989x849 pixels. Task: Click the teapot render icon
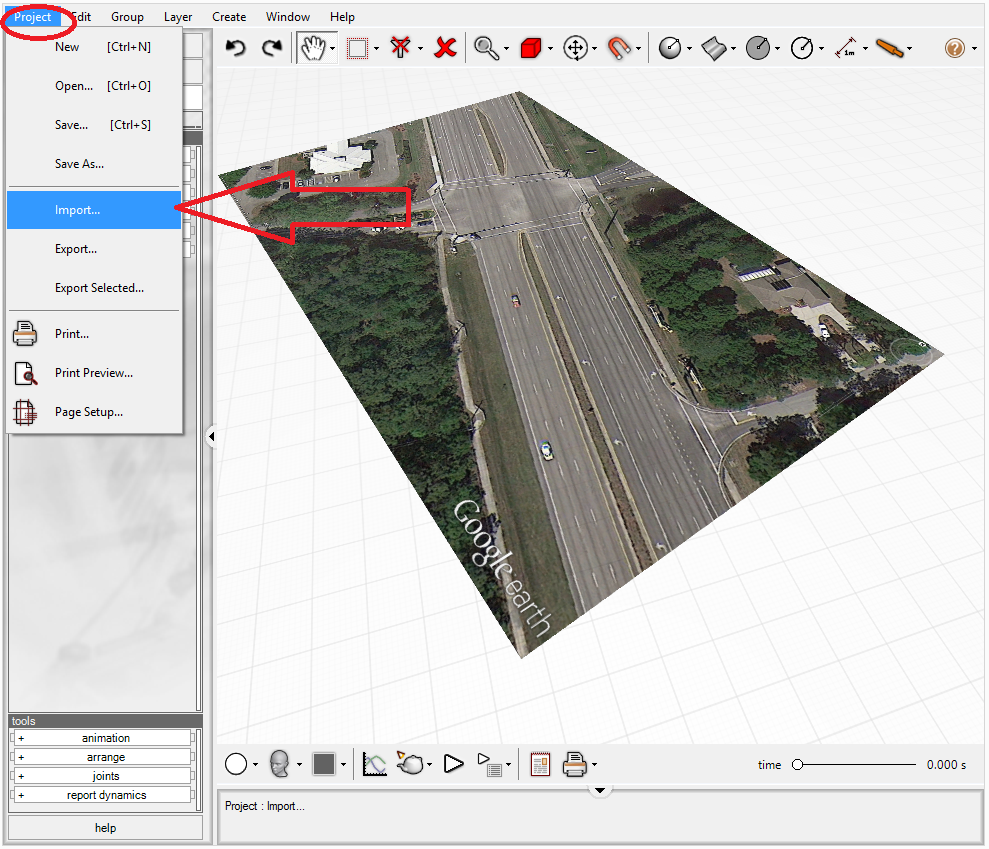click(410, 764)
